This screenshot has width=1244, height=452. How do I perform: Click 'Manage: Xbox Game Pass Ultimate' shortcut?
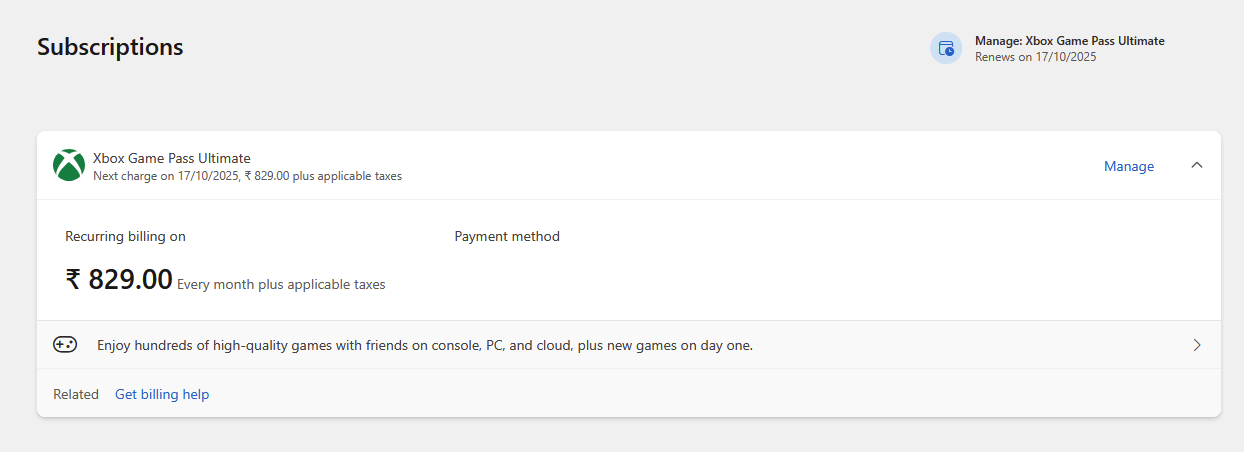[x=1069, y=41]
